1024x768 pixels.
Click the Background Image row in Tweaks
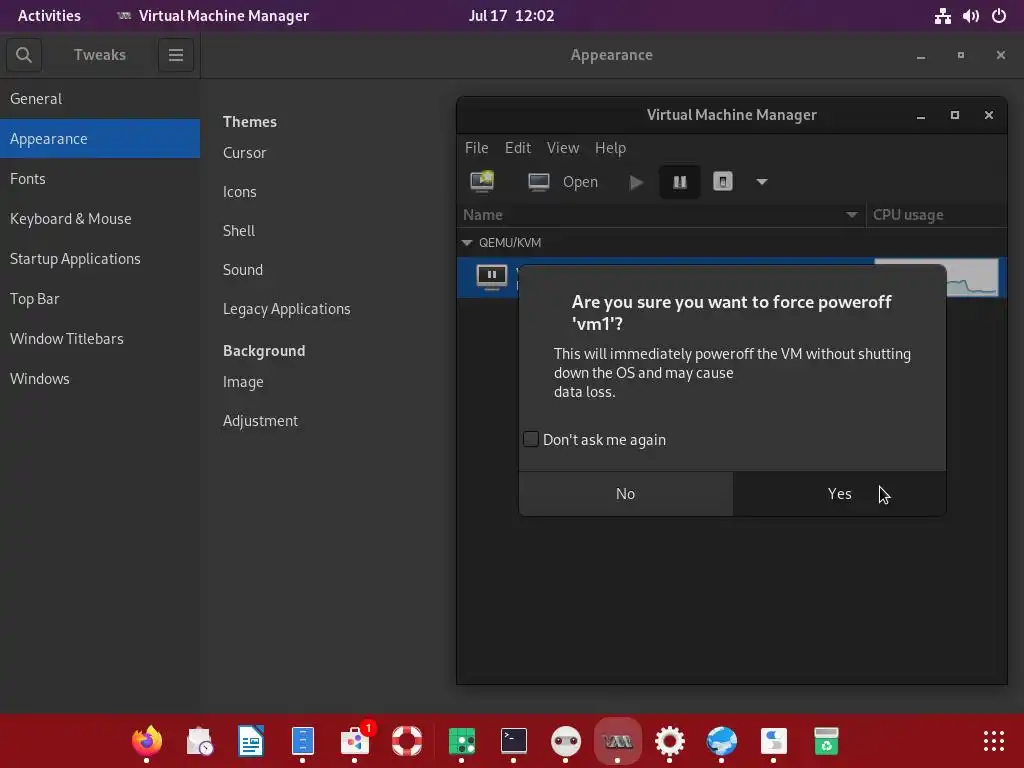click(x=243, y=382)
